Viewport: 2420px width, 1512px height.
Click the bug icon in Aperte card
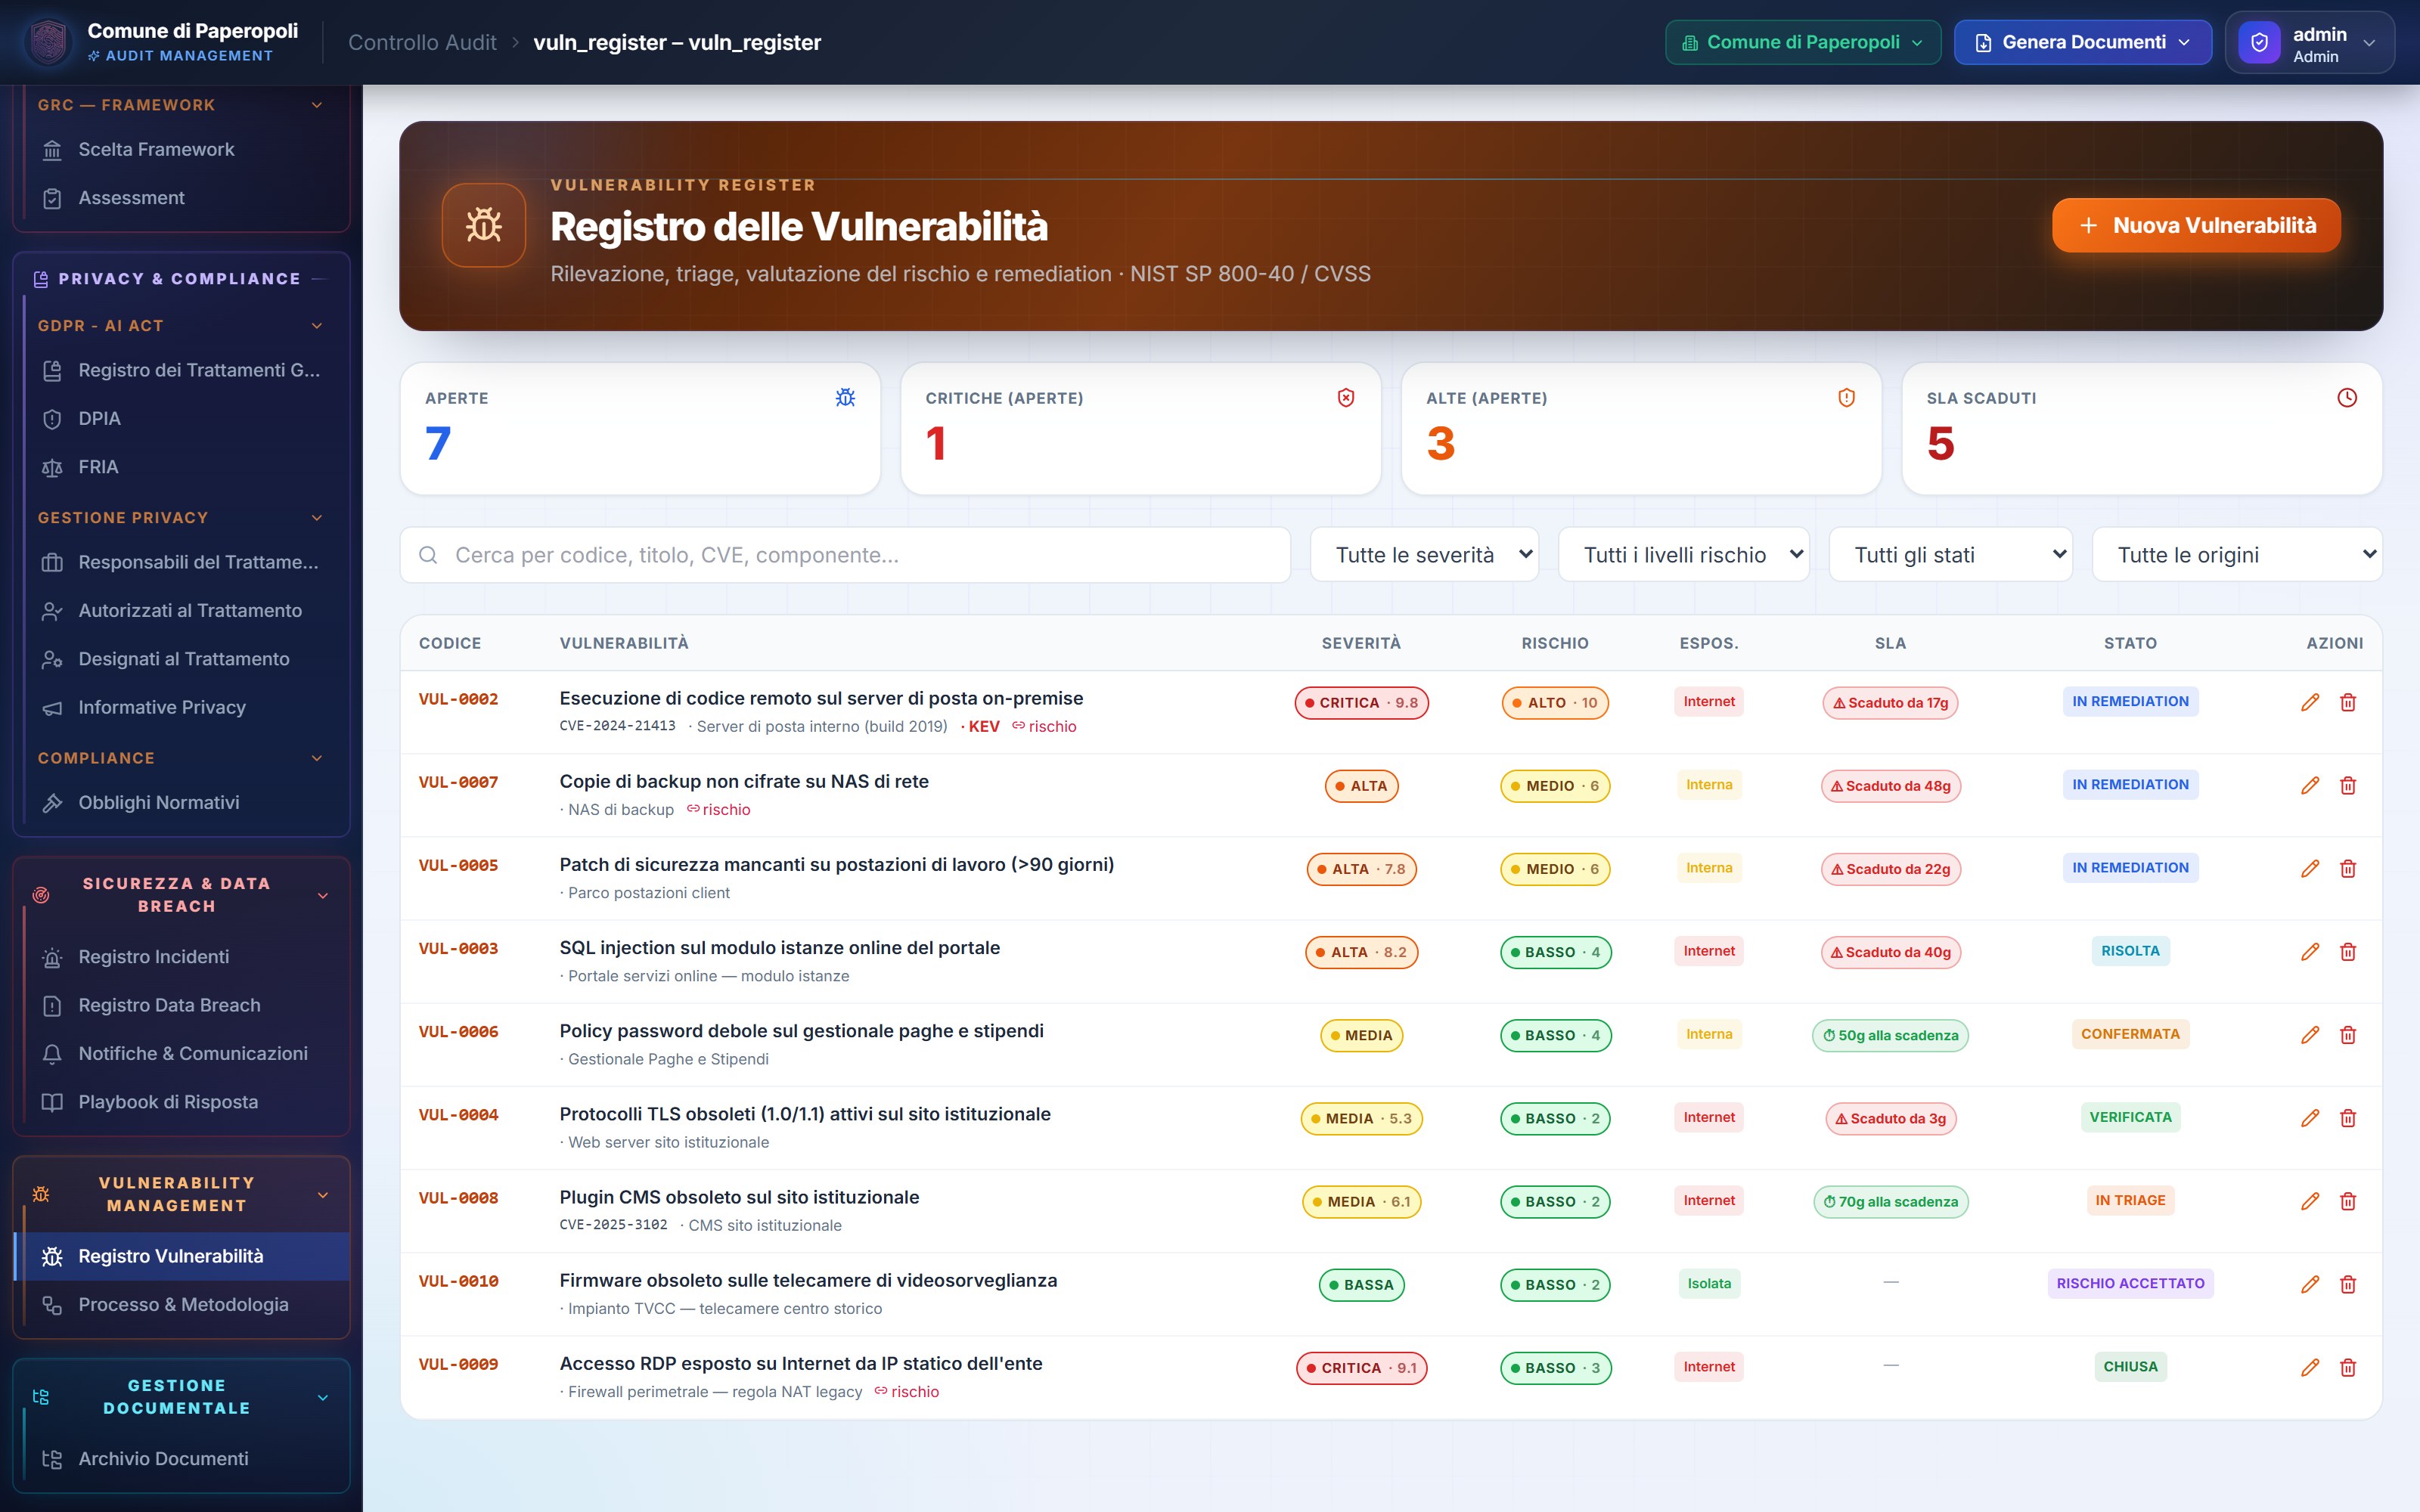point(845,397)
